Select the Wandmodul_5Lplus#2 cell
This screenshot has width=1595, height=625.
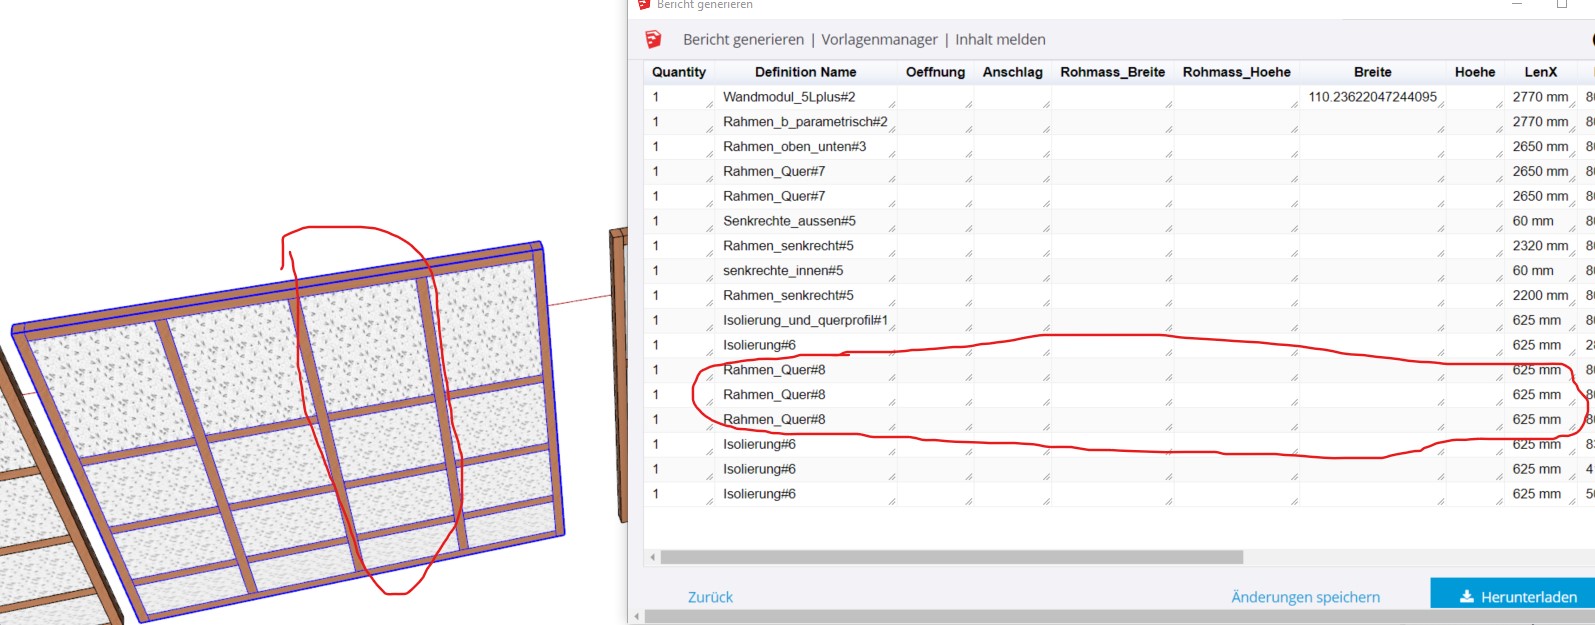(x=789, y=97)
